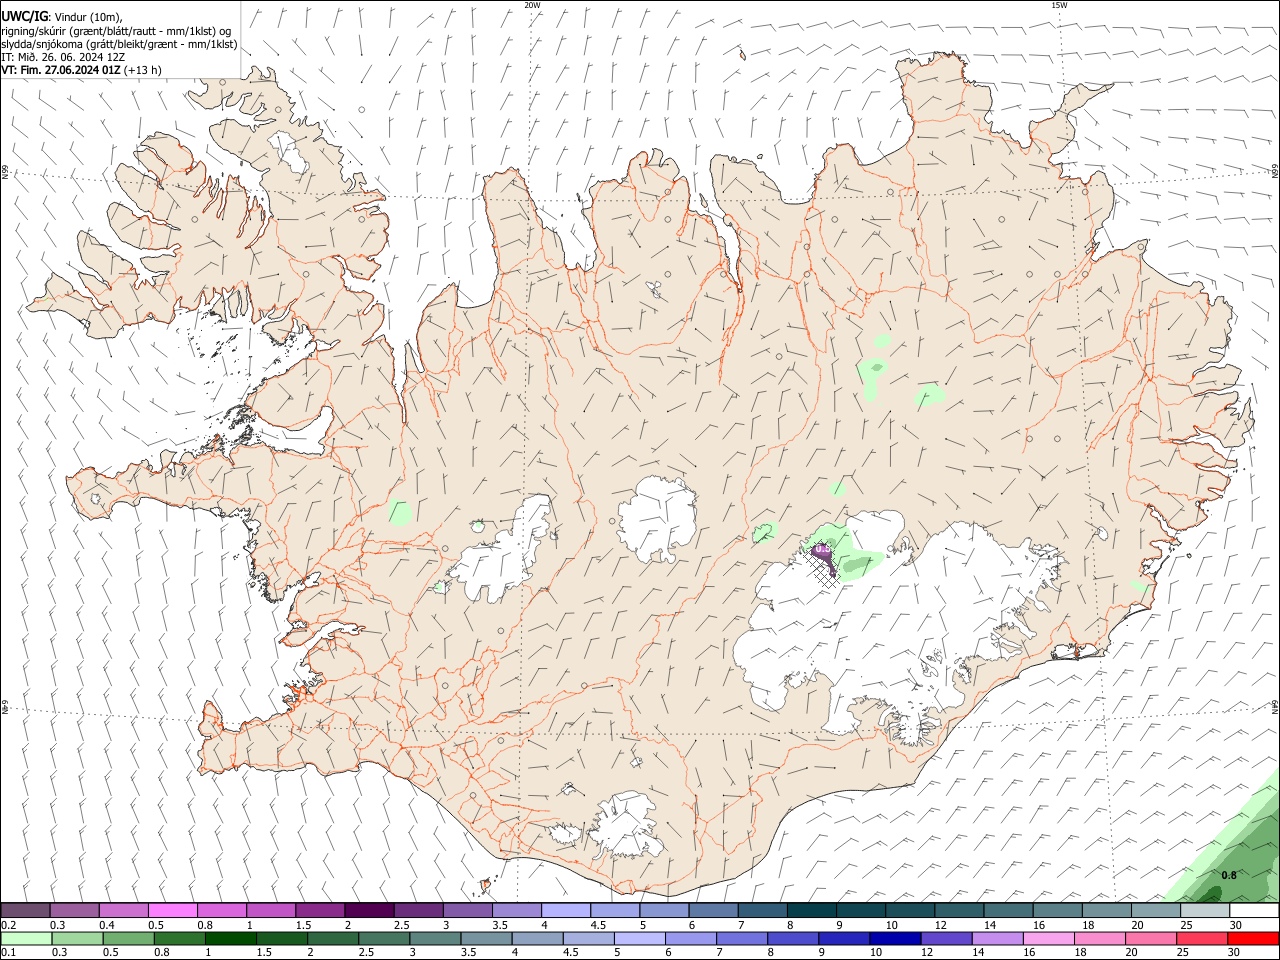Click the snow legend swatch labeled 2.5

point(419,910)
